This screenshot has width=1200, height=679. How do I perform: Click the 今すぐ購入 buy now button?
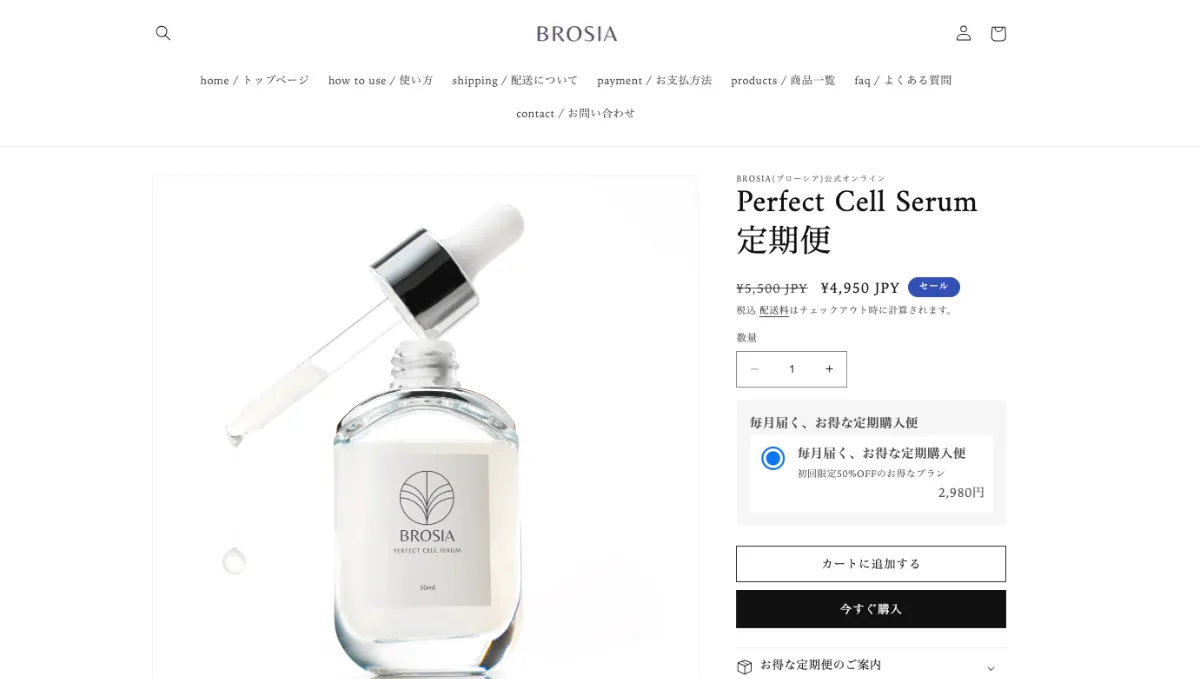point(871,609)
